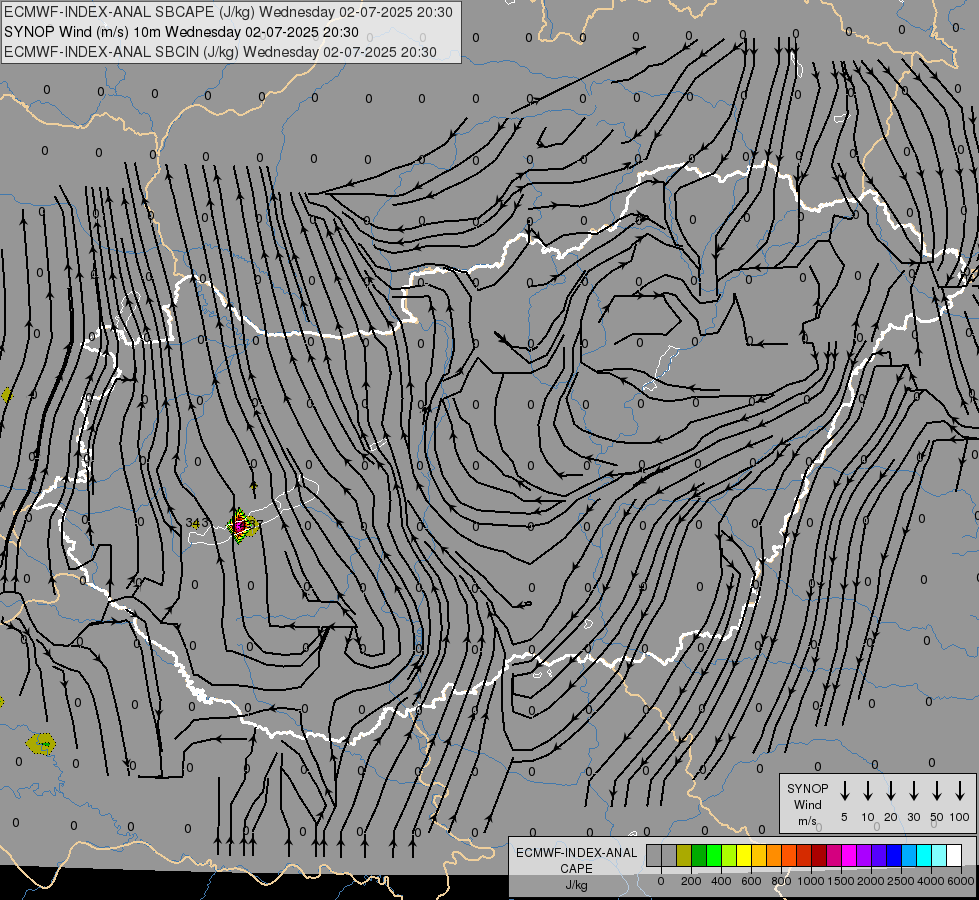Screen dimensions: 979x900
Task: Select the dark red CAPE legend swatch
Action: pos(819,856)
